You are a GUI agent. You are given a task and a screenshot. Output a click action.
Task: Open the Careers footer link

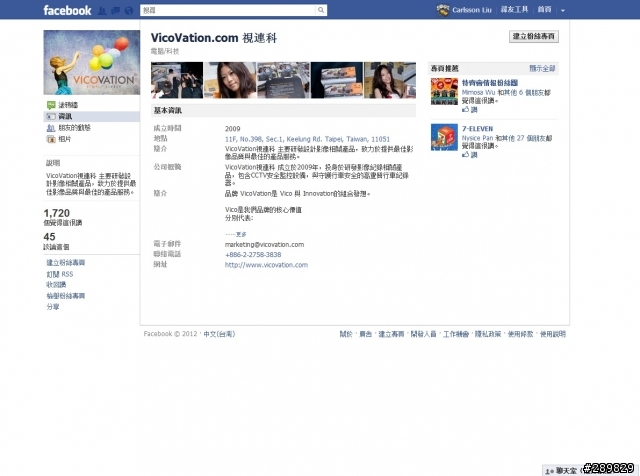[456, 334]
